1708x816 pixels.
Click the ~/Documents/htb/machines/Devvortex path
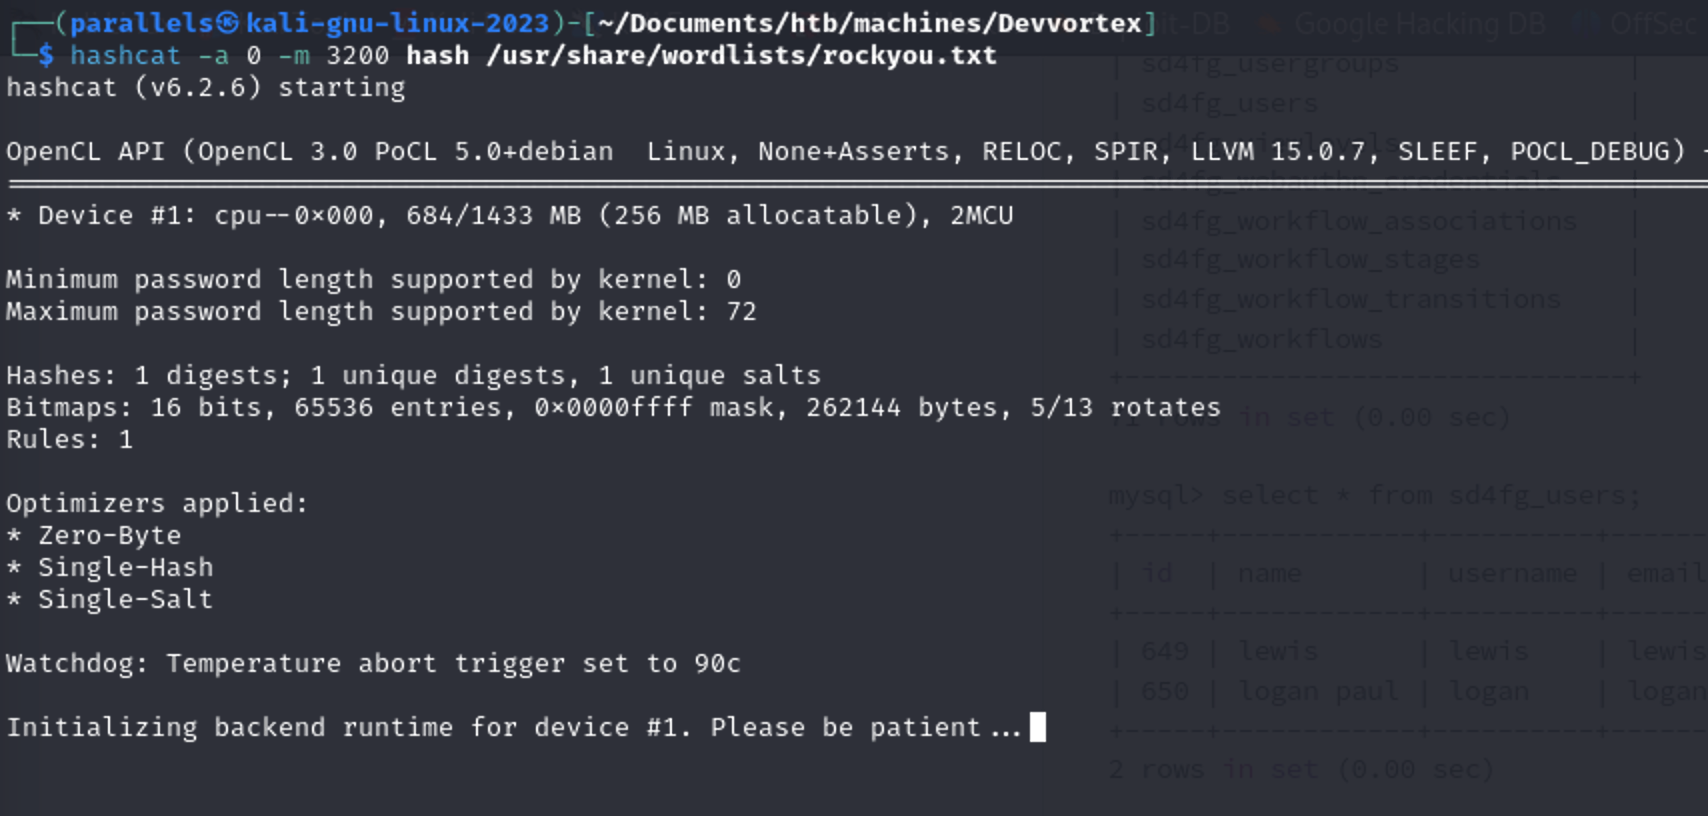pos(869,23)
